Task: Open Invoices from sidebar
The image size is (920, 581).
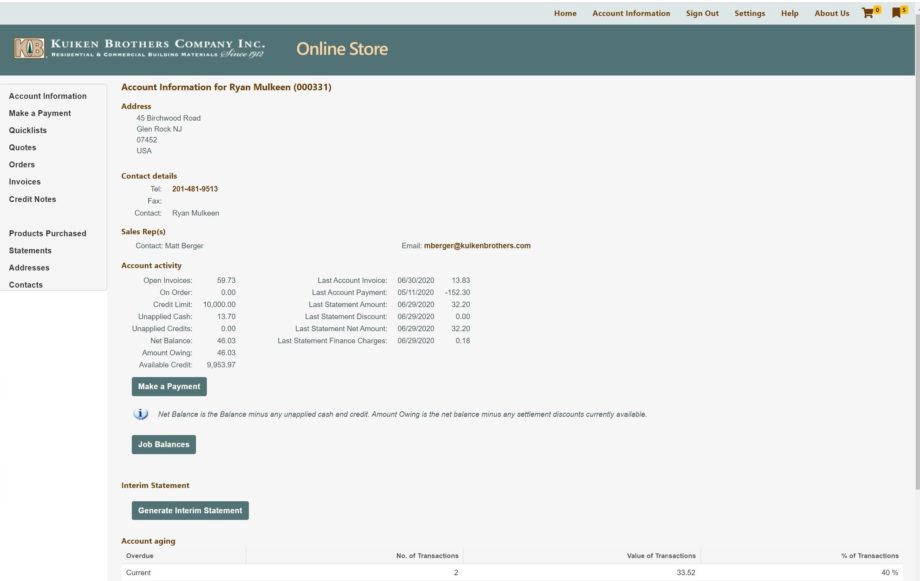Action: click(x=25, y=181)
